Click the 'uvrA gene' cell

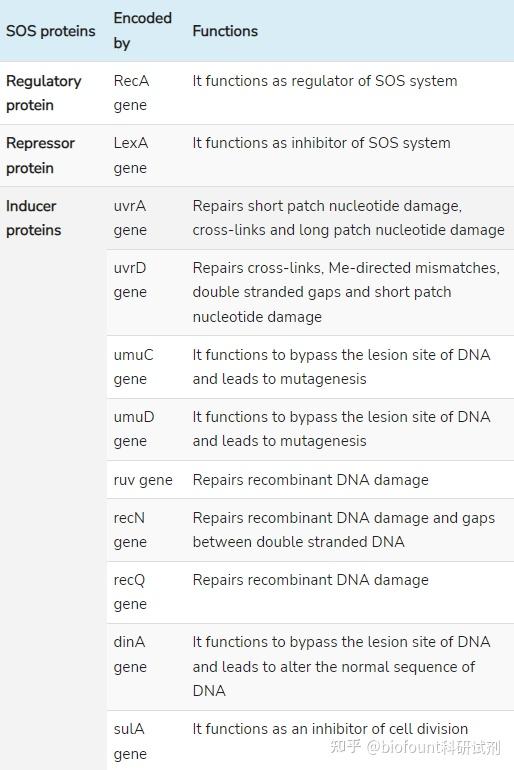pos(130,218)
